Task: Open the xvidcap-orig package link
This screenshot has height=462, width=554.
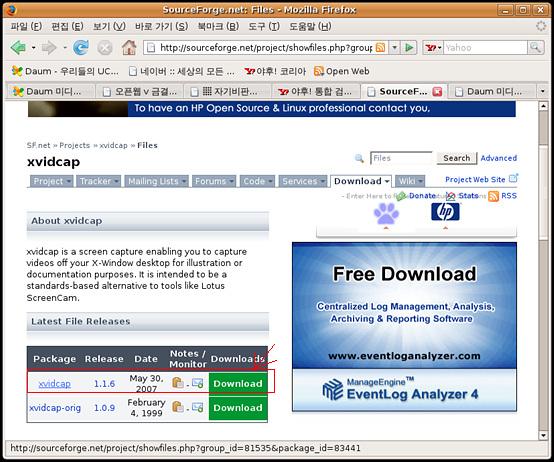Action: 55,408
